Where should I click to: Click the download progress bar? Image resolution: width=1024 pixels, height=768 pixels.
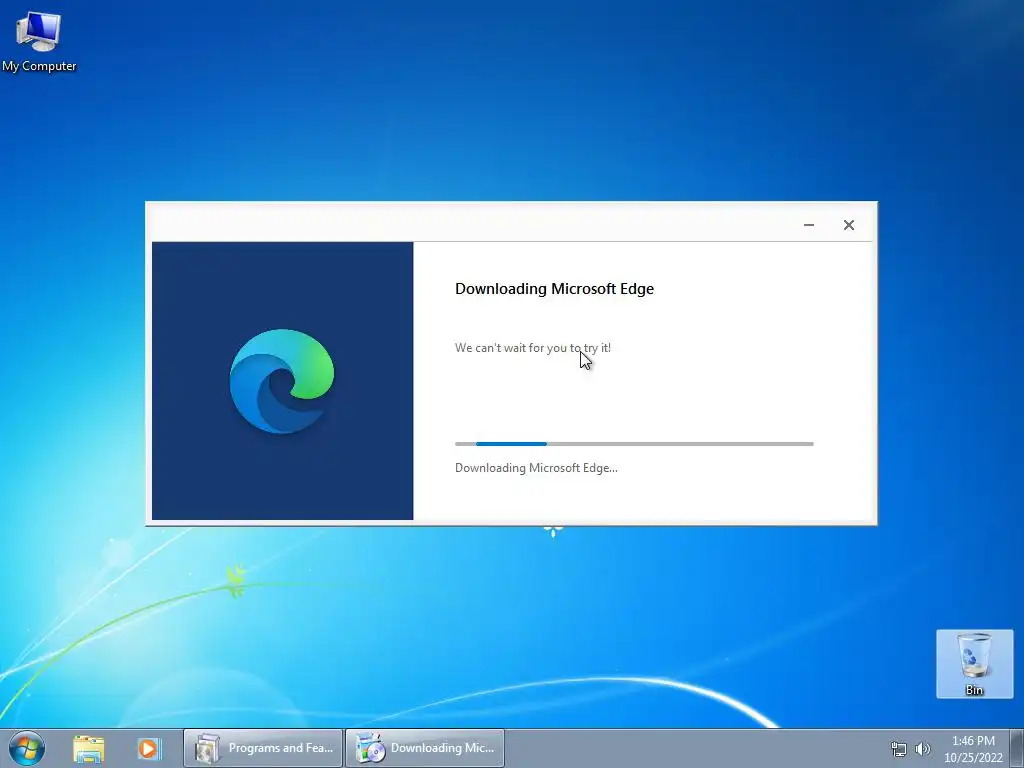(x=634, y=444)
